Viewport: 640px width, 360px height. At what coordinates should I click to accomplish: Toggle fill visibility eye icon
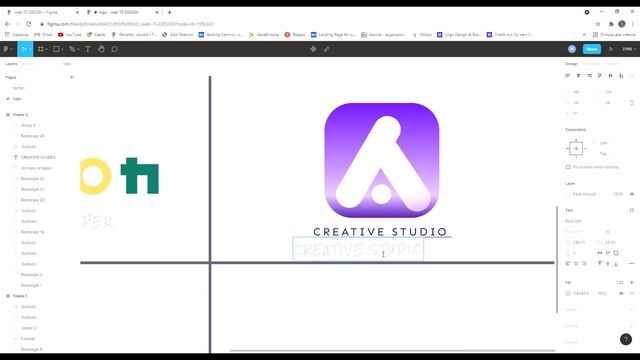(x=621, y=293)
